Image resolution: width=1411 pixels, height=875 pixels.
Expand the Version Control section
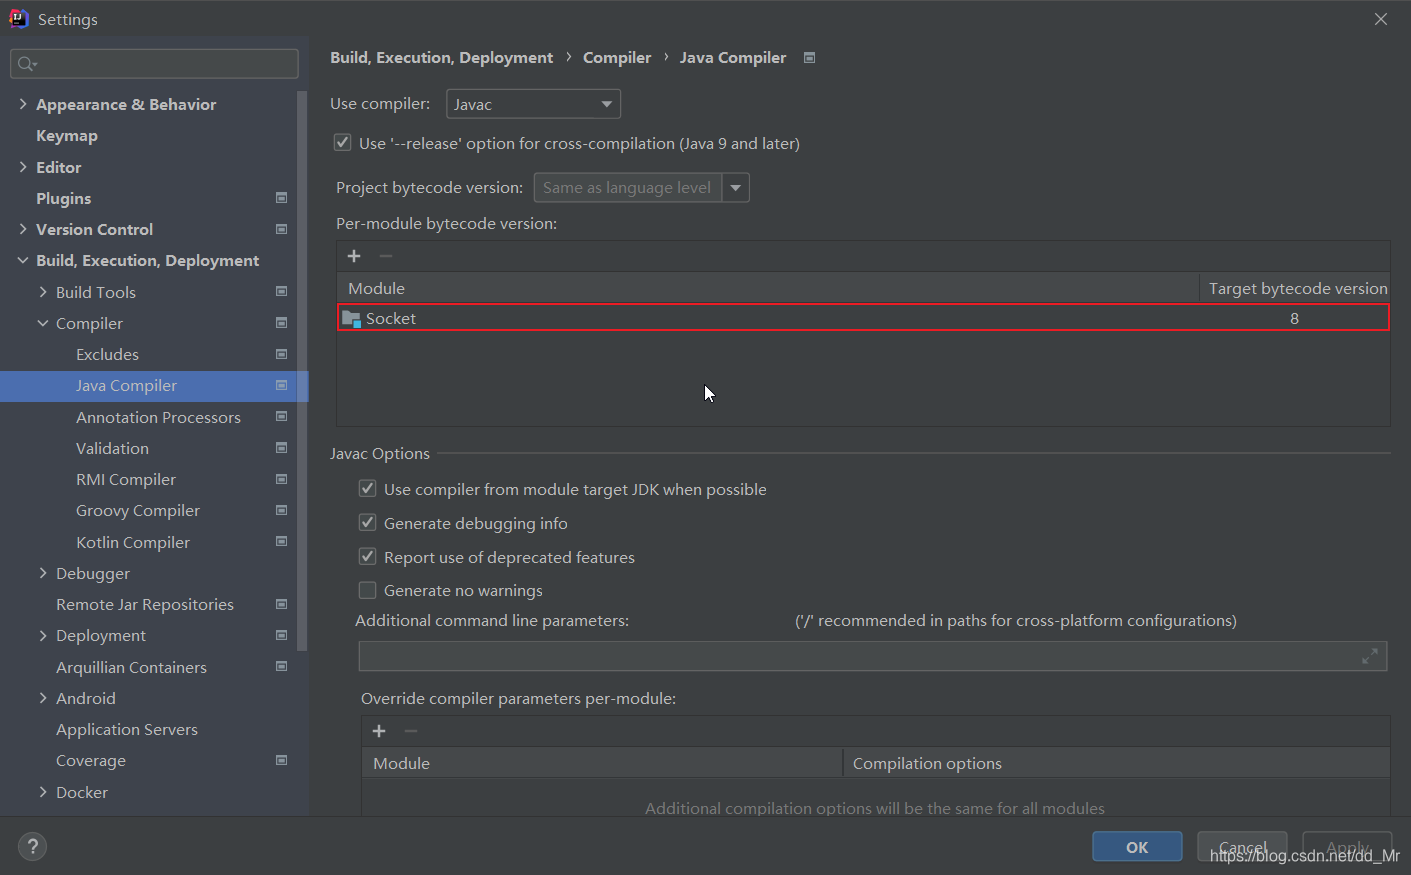(23, 229)
